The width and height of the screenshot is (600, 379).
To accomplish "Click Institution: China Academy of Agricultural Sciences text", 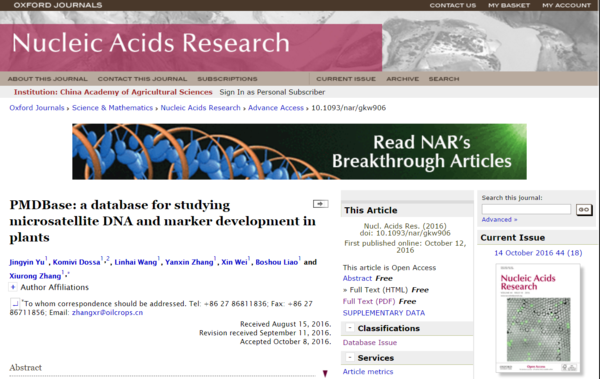I will [x=113, y=92].
